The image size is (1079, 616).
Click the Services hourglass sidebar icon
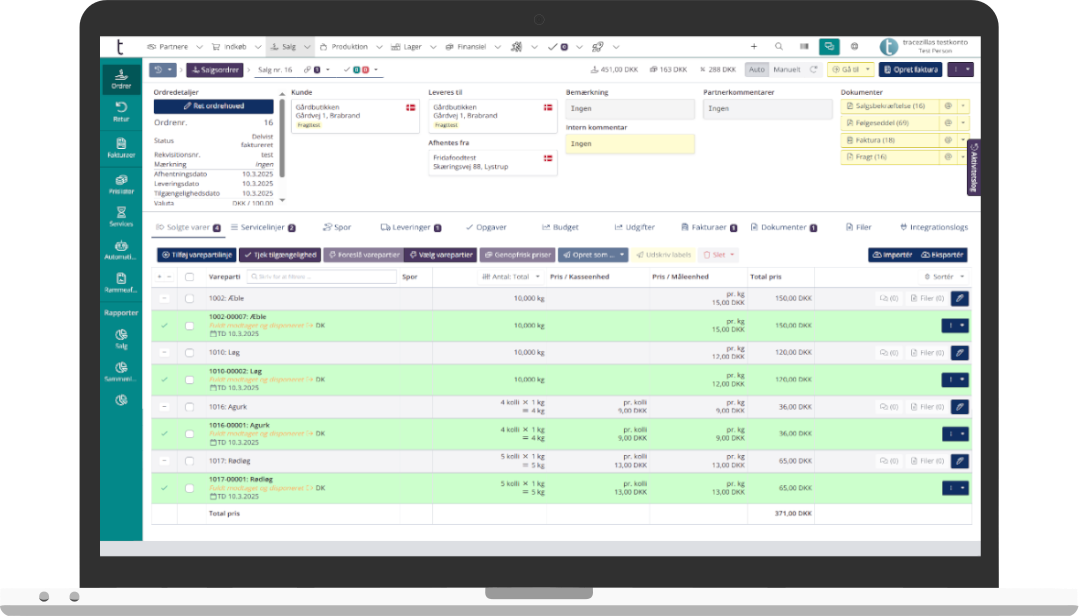tap(121, 216)
